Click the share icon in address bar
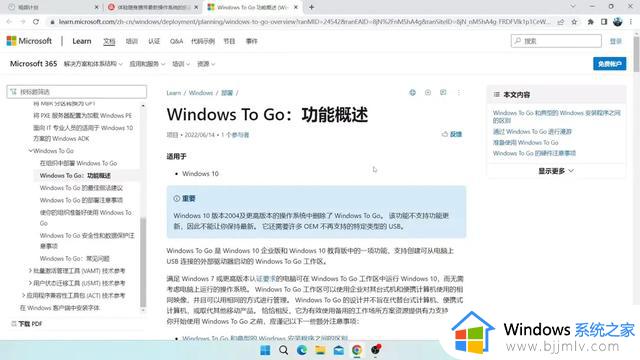This screenshot has height=360, width=640. [561, 22]
